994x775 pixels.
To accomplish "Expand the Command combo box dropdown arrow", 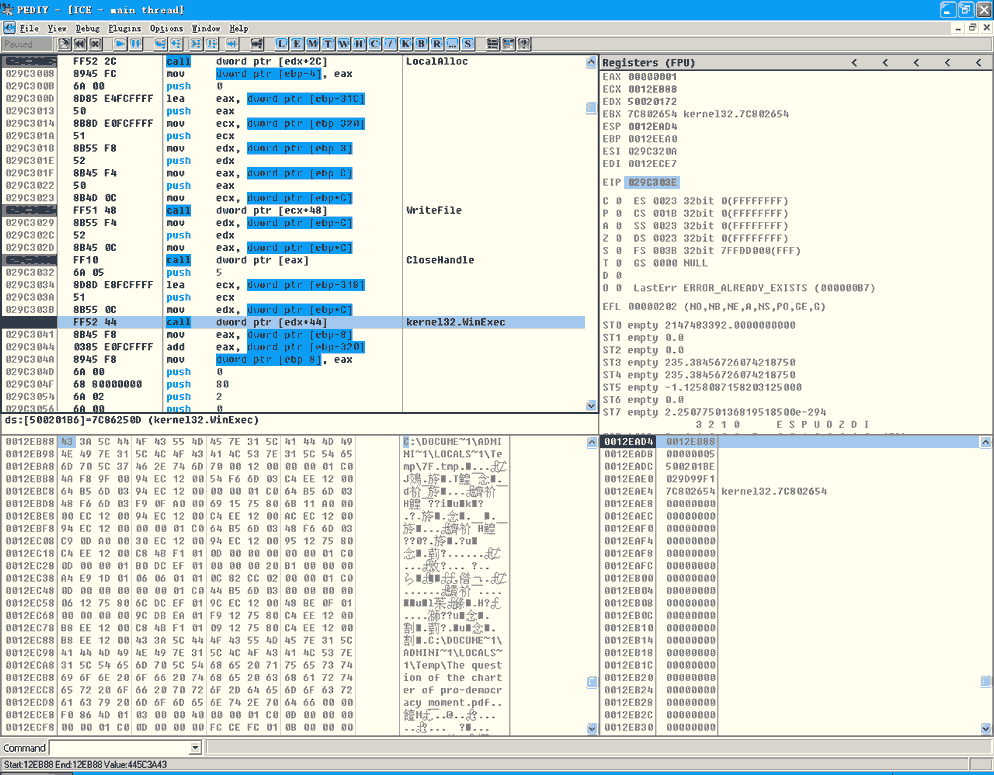I will pyautogui.click(x=196, y=748).
